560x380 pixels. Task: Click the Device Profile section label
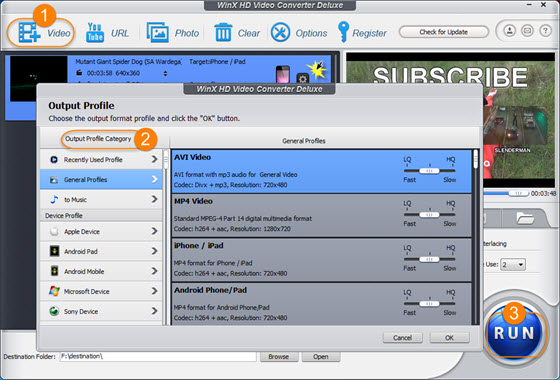(x=64, y=215)
